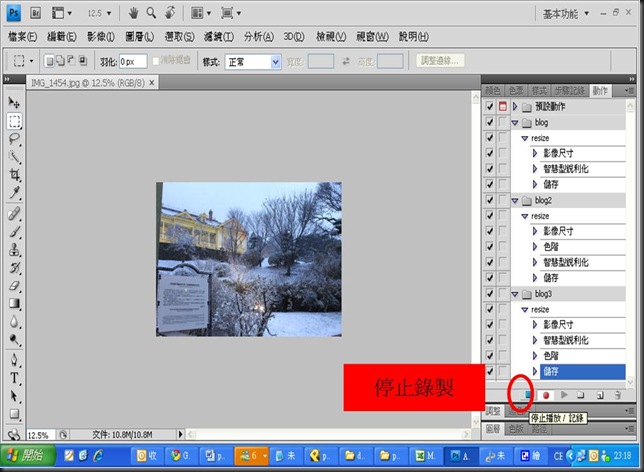
Task: Select the Path Selection tool
Action: point(14,396)
